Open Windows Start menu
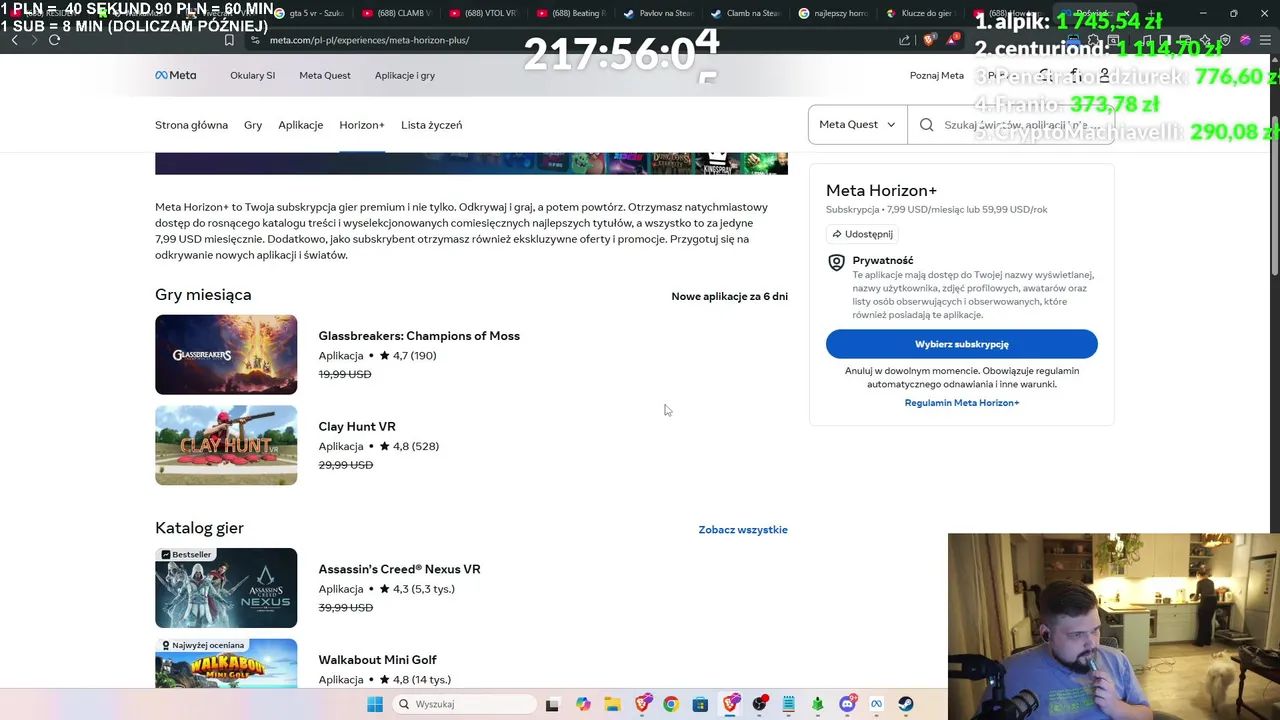This screenshot has width=1280, height=720. click(375, 704)
